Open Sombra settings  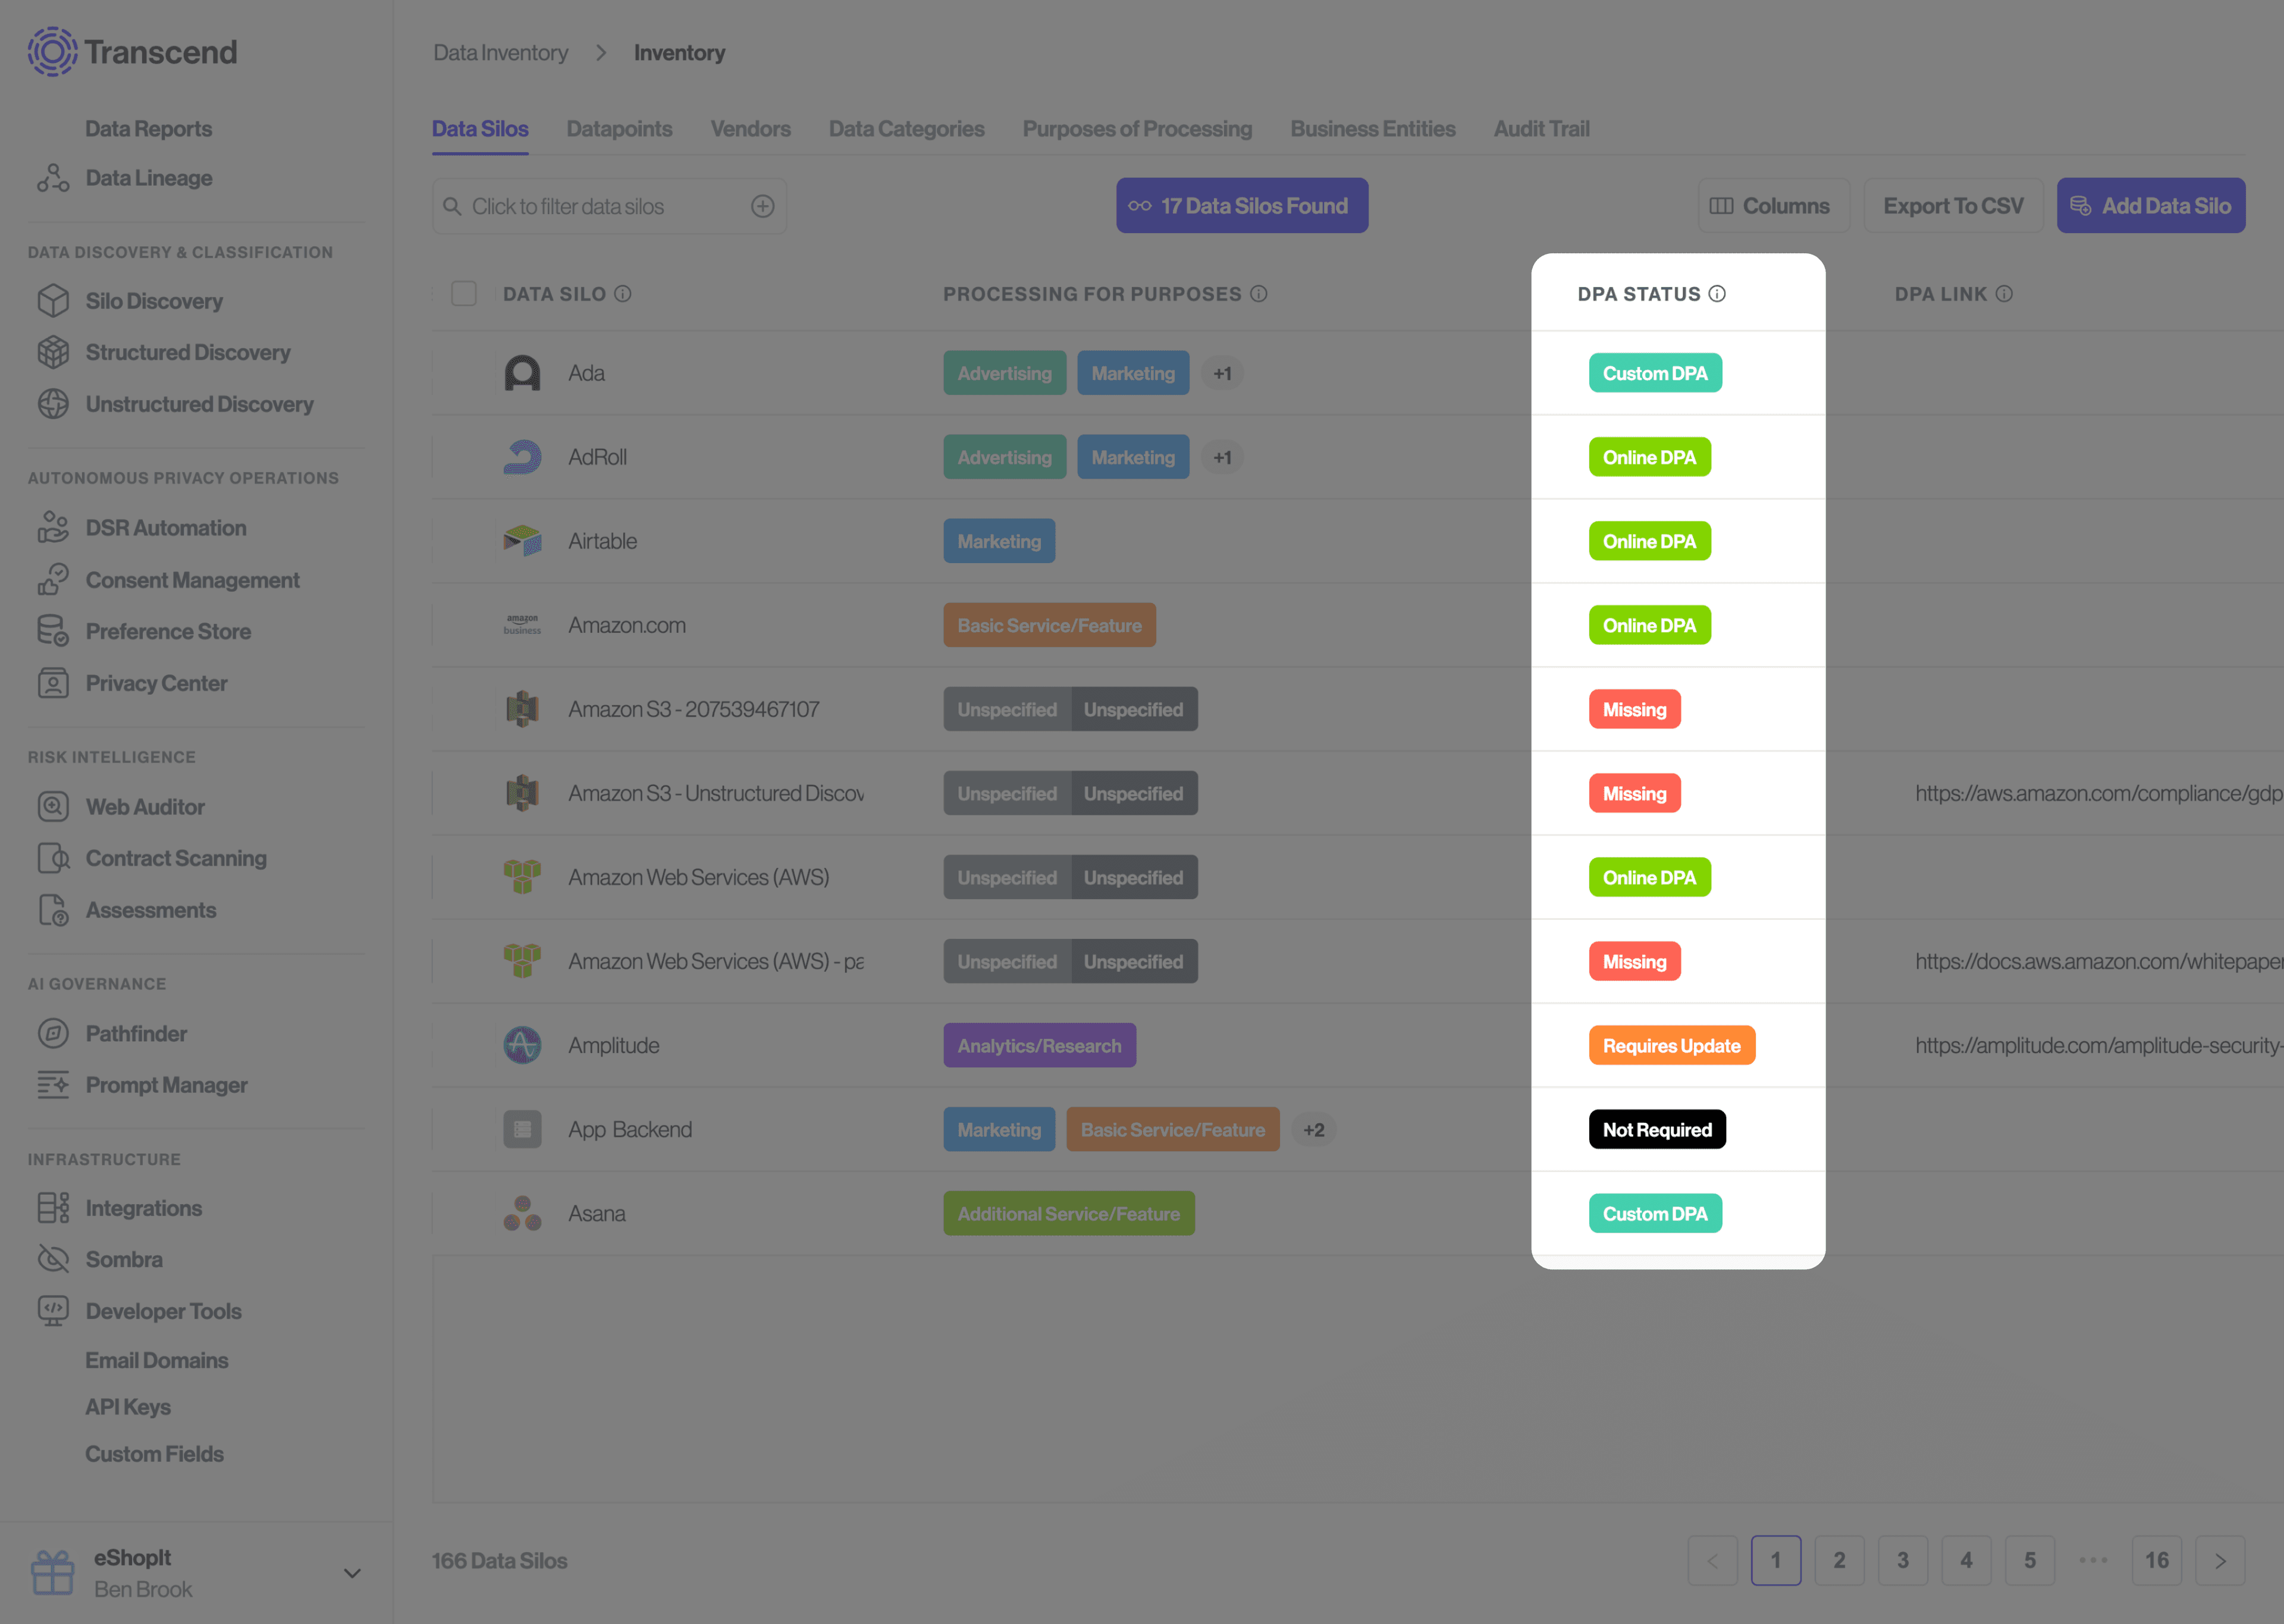click(123, 1259)
